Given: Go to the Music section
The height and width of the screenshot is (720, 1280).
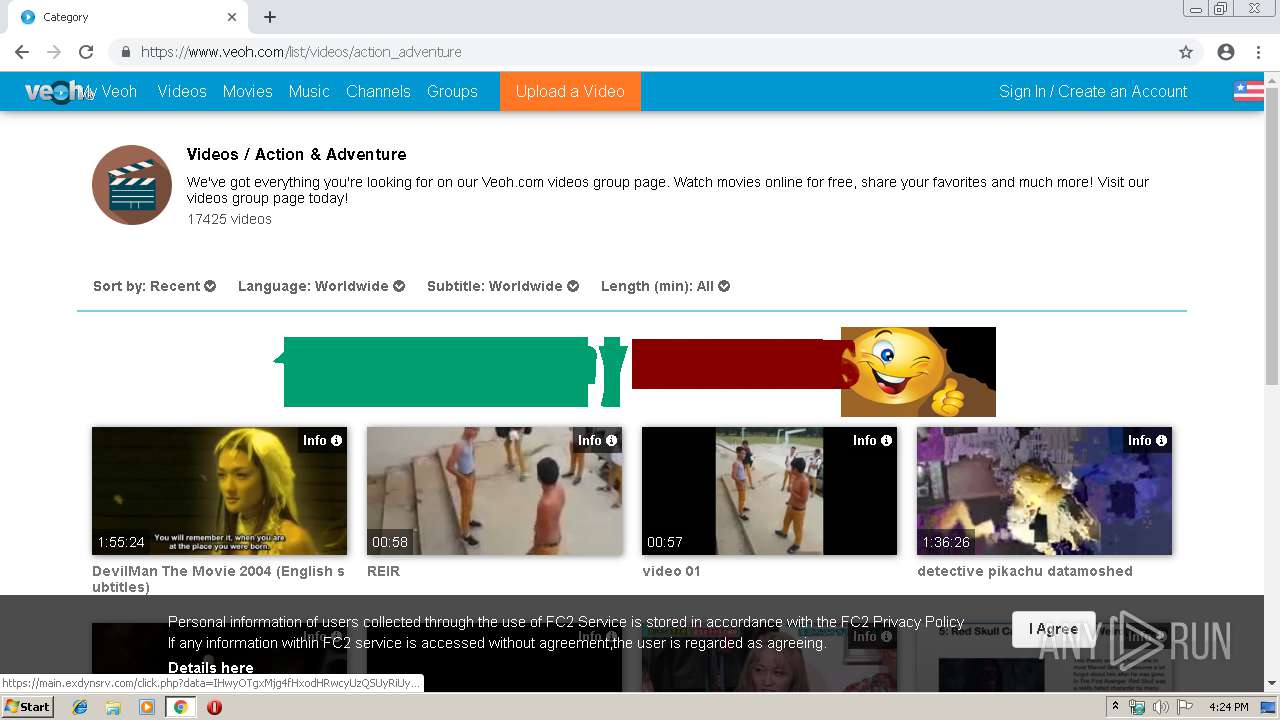Looking at the screenshot, I should pyautogui.click(x=309, y=91).
